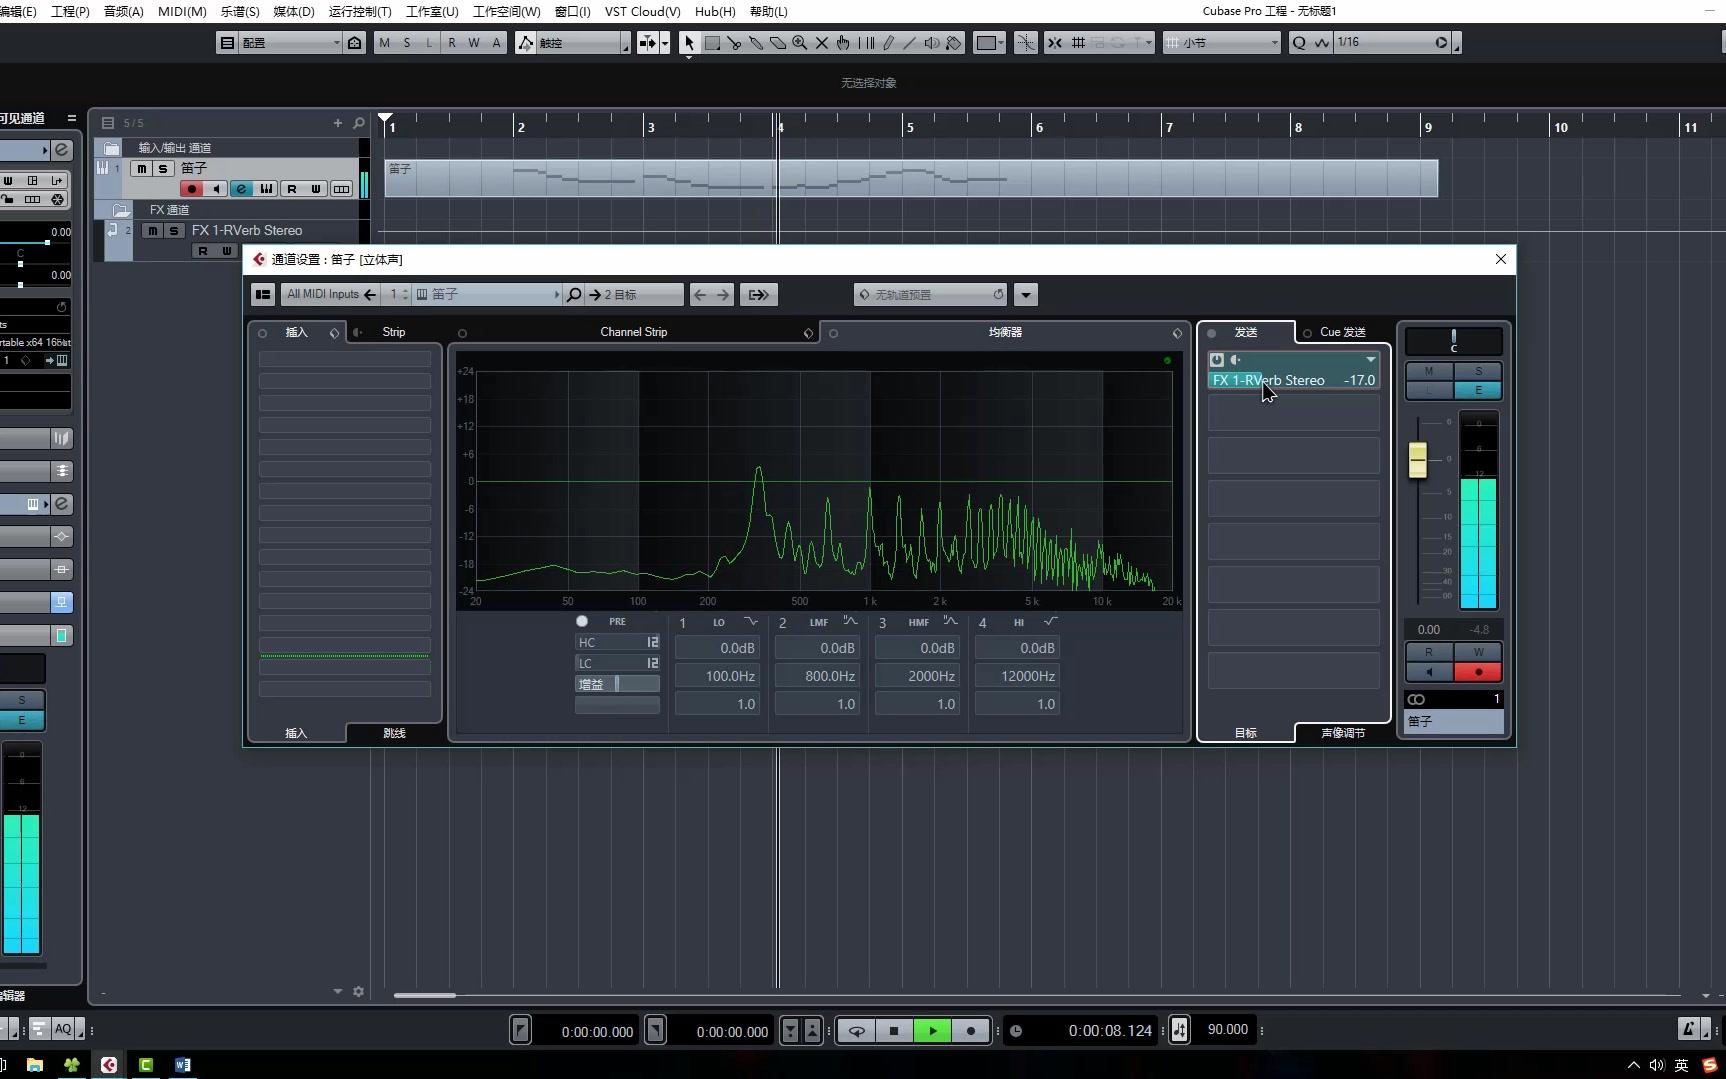1726x1079 pixels.
Task: Solo the 笛子 track in track list
Action: point(163,169)
